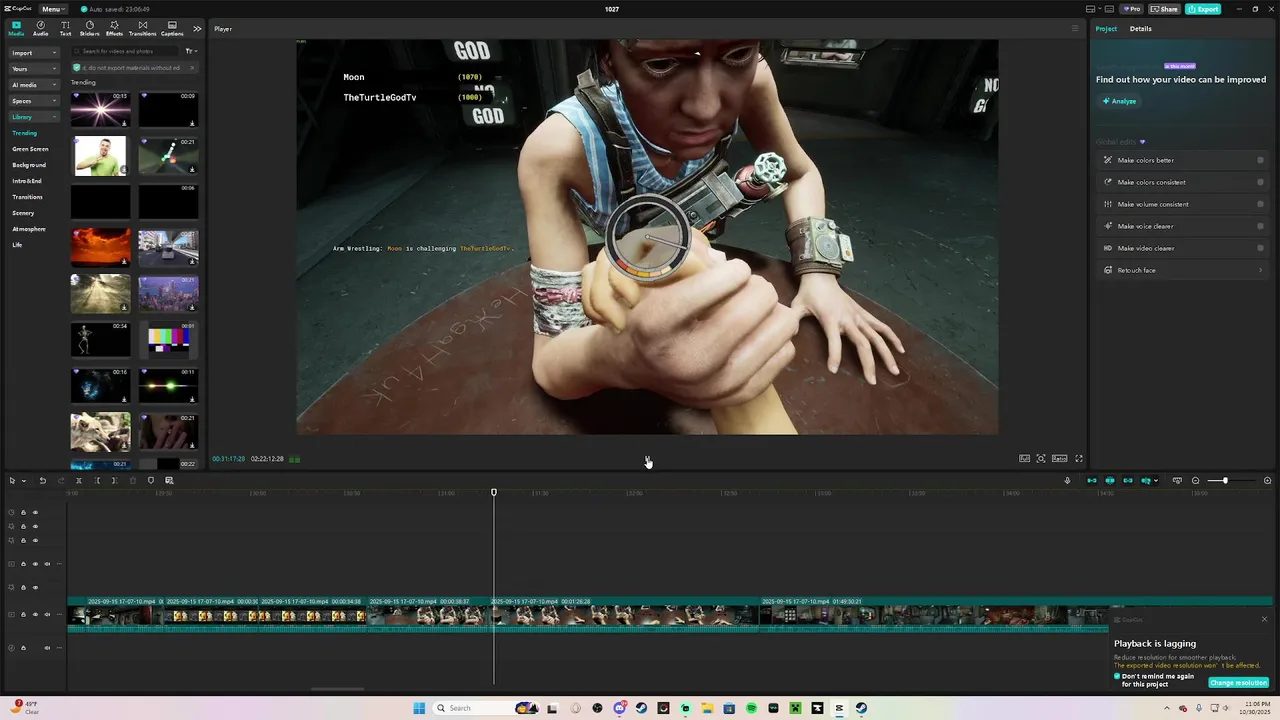Select the Atmosphere library category

pos(29,229)
